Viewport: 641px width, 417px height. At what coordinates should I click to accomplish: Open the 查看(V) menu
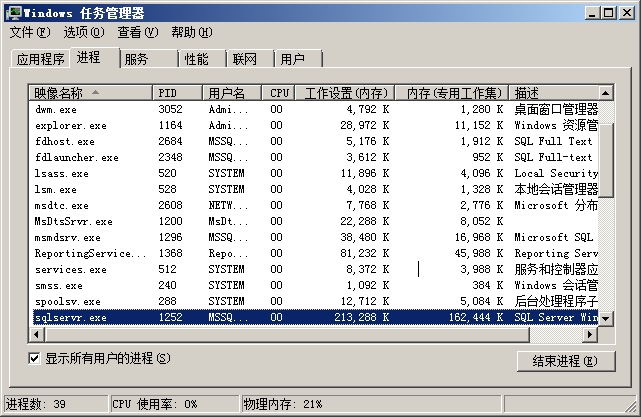click(137, 32)
